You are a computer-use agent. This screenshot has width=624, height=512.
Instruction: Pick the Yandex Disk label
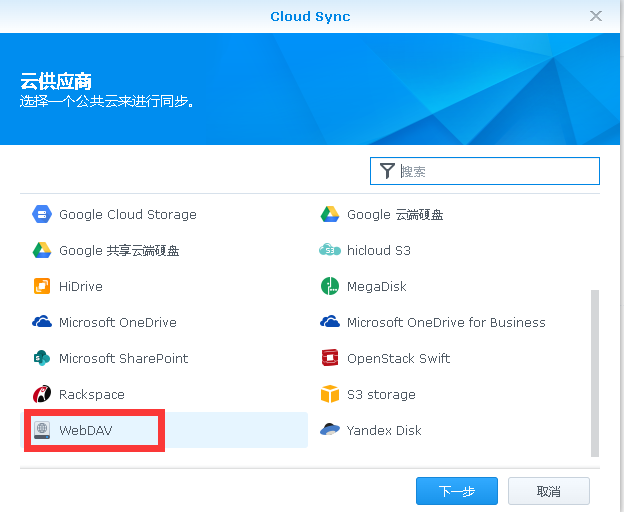coord(384,430)
